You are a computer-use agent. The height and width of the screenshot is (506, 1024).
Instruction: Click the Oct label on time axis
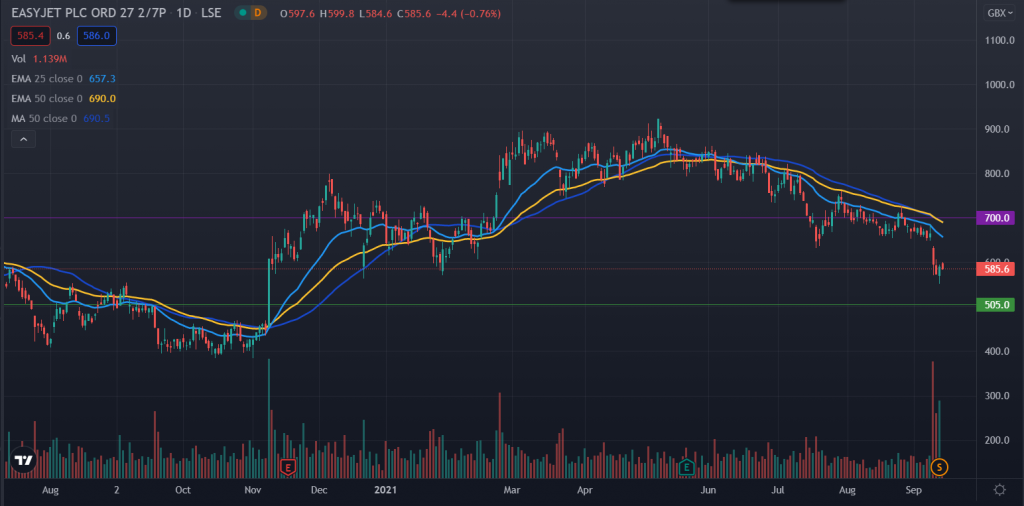click(183, 489)
